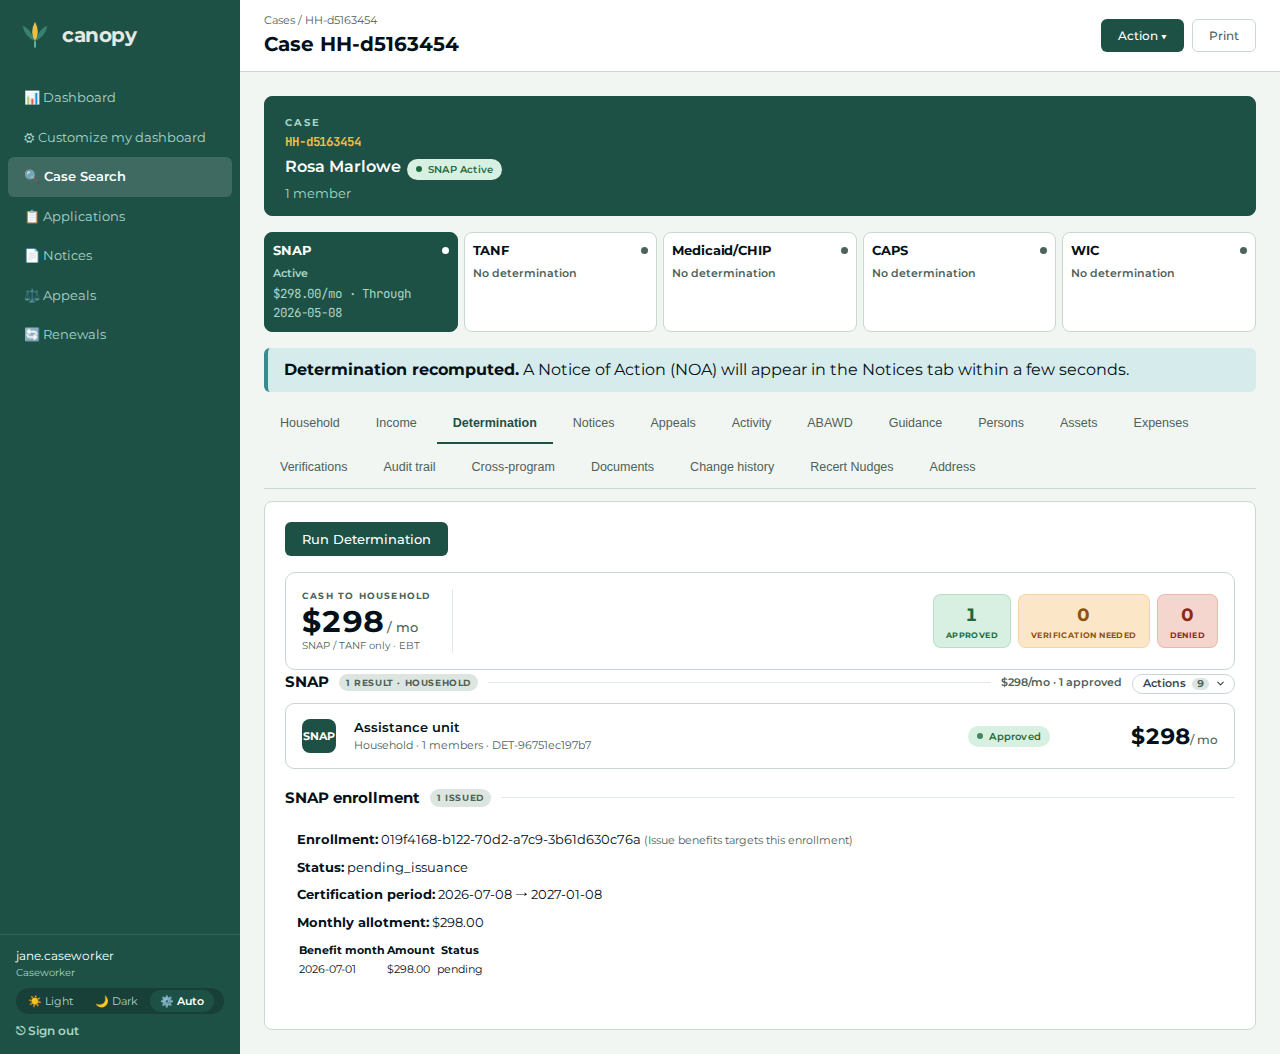Viewport: 1280px width, 1054px height.
Task: Open Applications in the sidebar
Action: coord(120,217)
